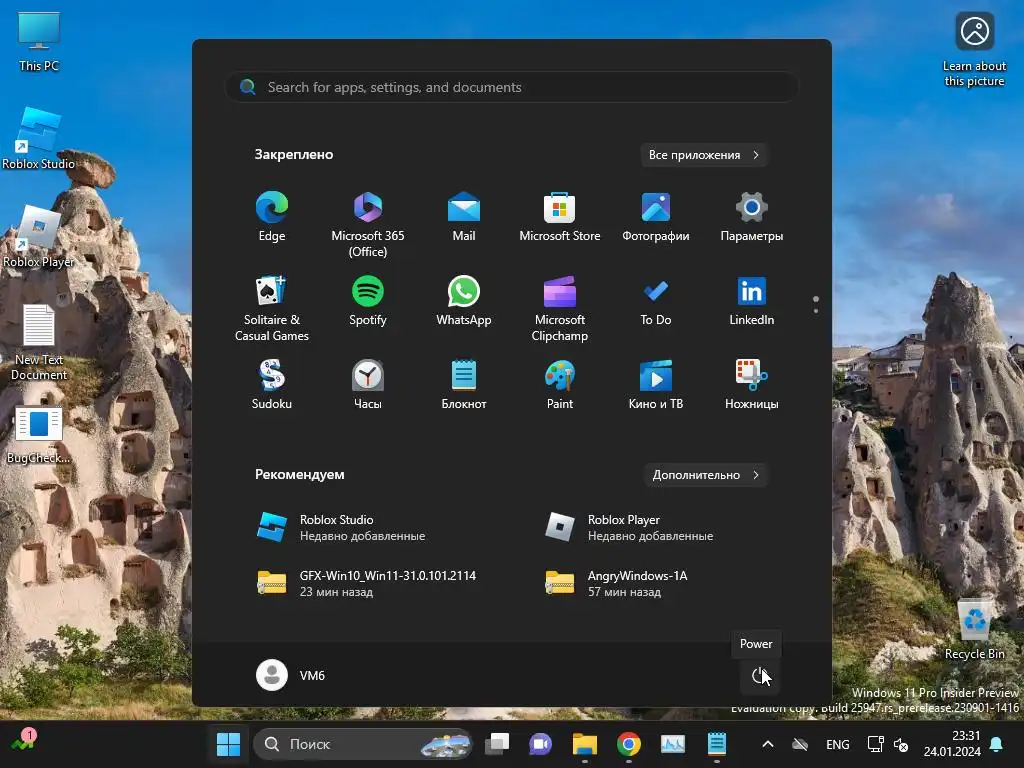Select the Roblox Player desktop shortcut

pos(39,236)
